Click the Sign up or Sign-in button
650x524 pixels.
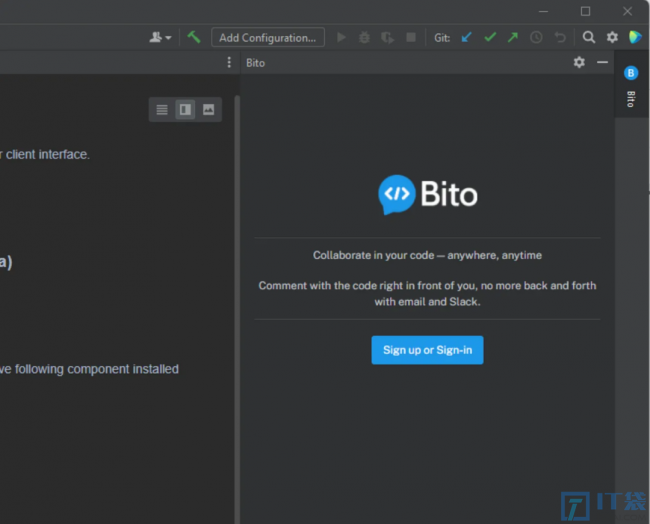coord(427,350)
